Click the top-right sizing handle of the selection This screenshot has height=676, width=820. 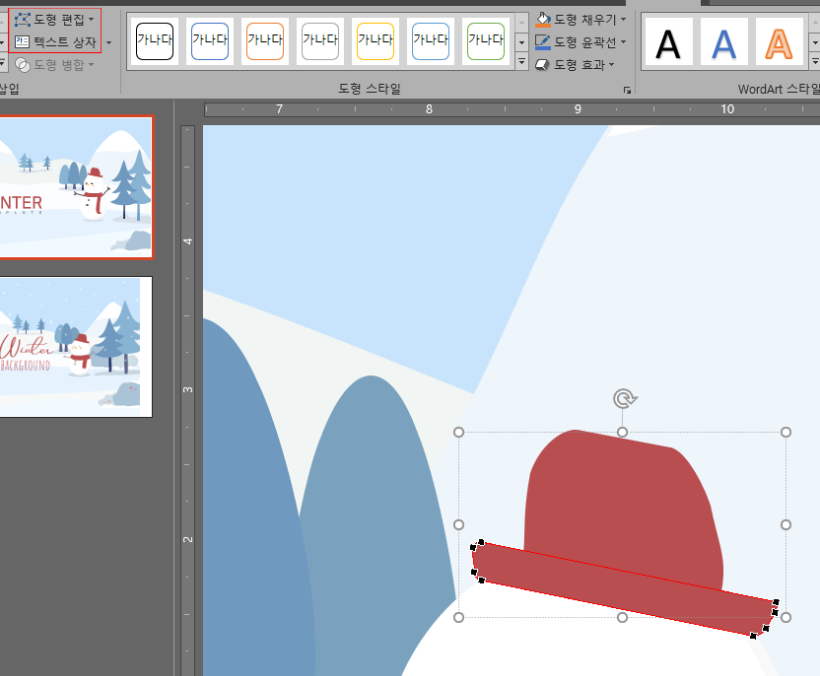tap(785, 432)
